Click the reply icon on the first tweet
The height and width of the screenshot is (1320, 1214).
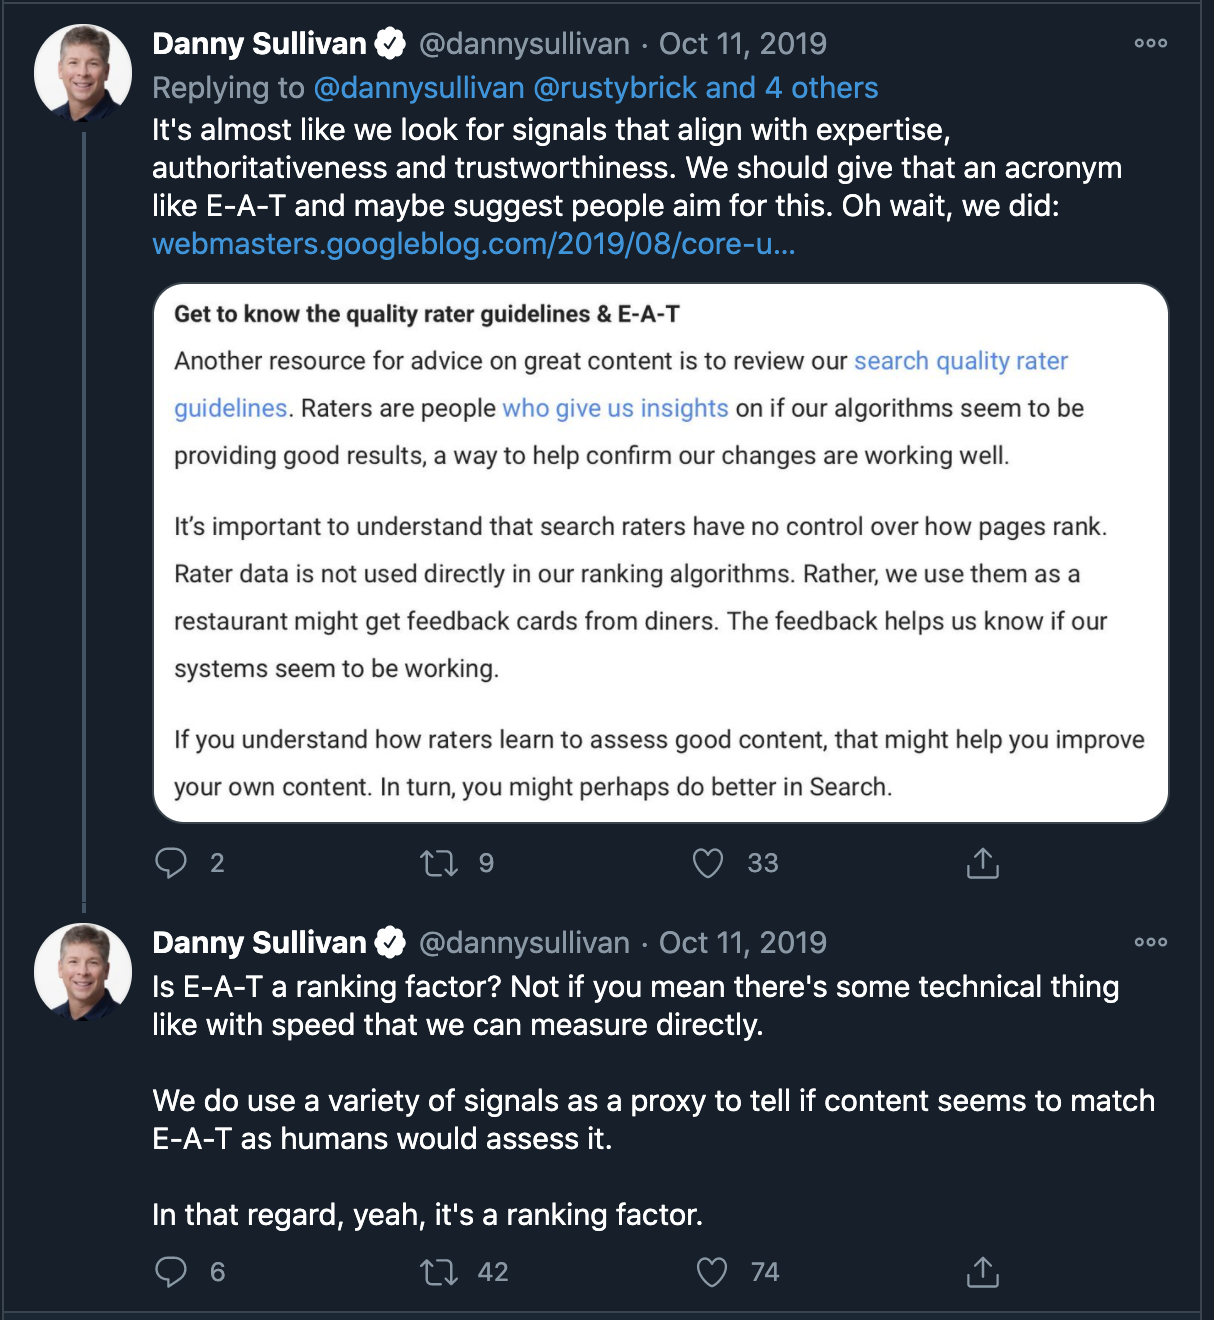tap(172, 862)
